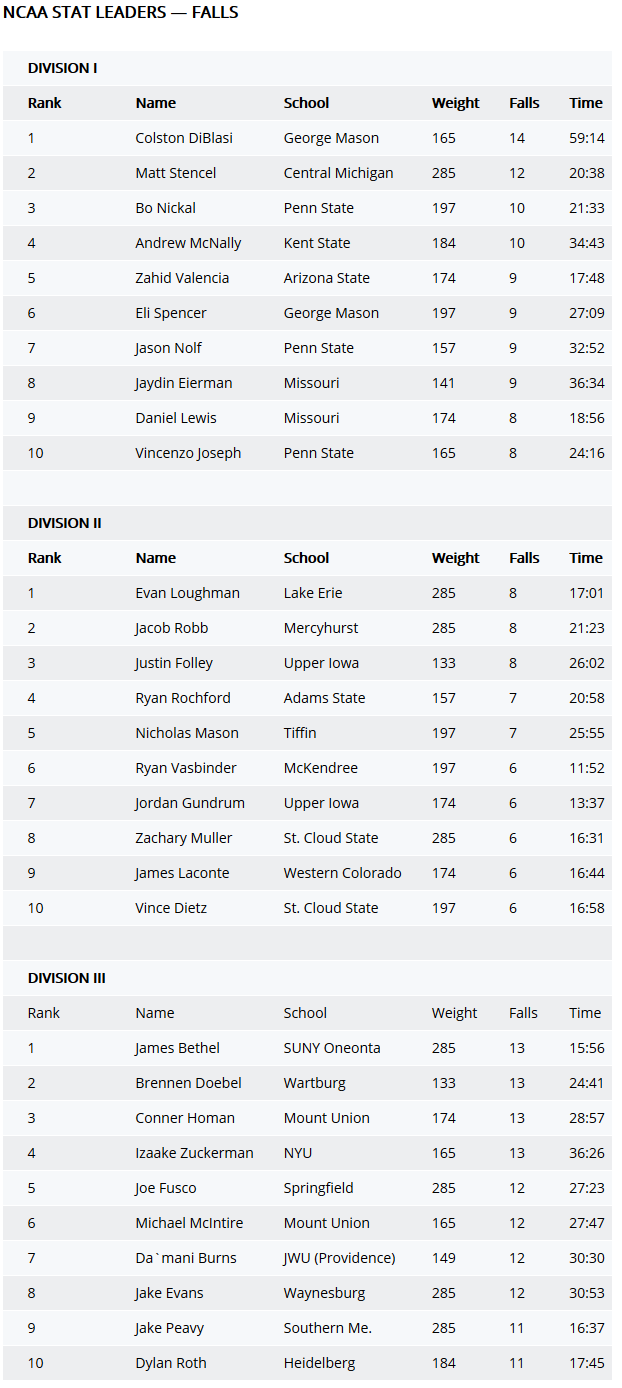Click James Bethel's name

178,1048
